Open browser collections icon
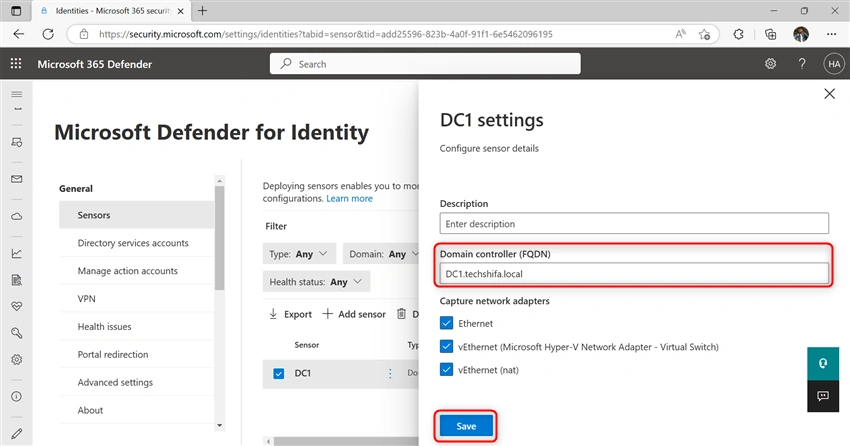 tap(770, 34)
